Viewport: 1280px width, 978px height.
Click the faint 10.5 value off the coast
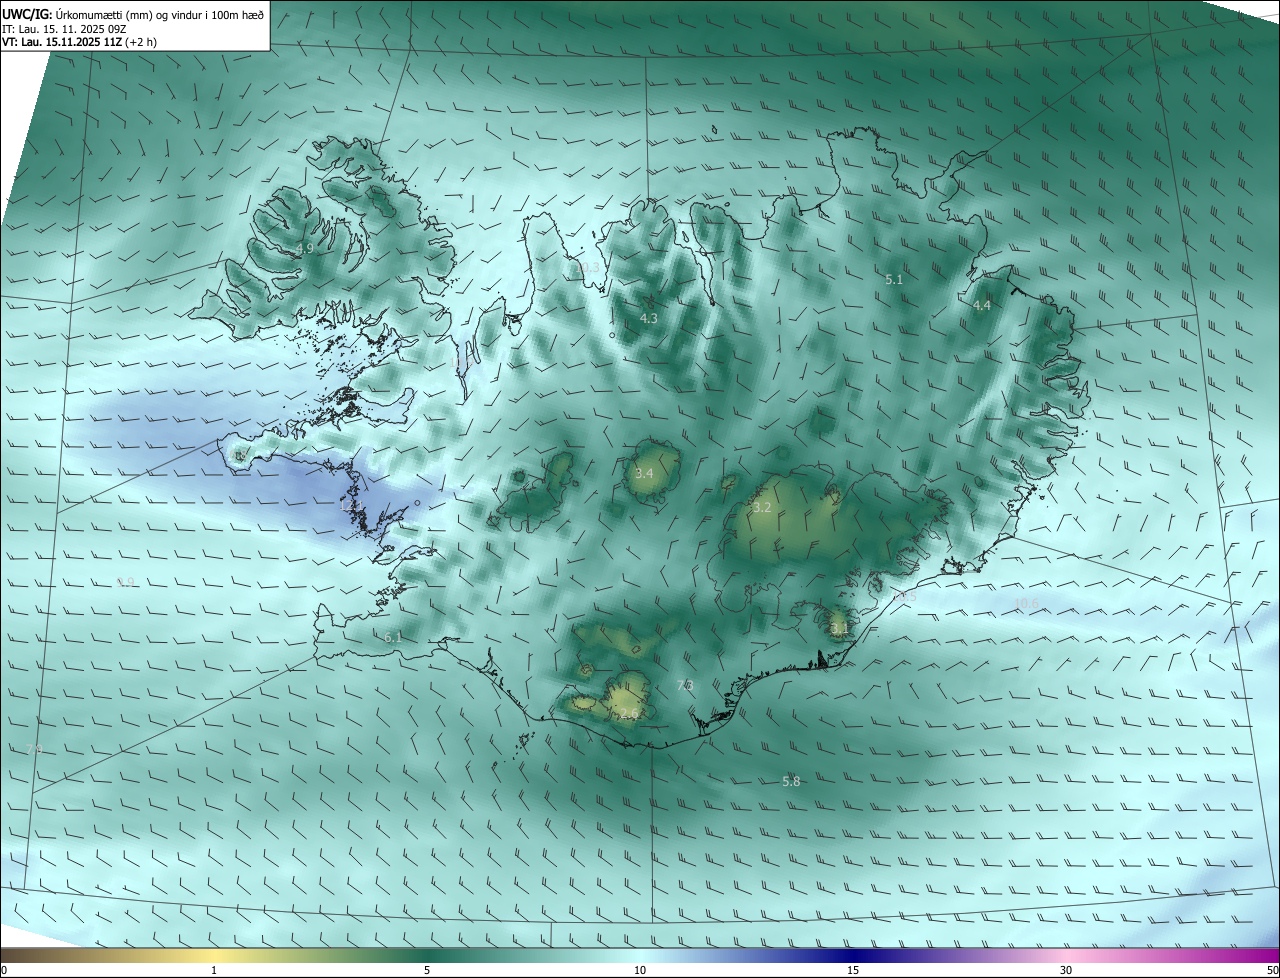pos(904,596)
